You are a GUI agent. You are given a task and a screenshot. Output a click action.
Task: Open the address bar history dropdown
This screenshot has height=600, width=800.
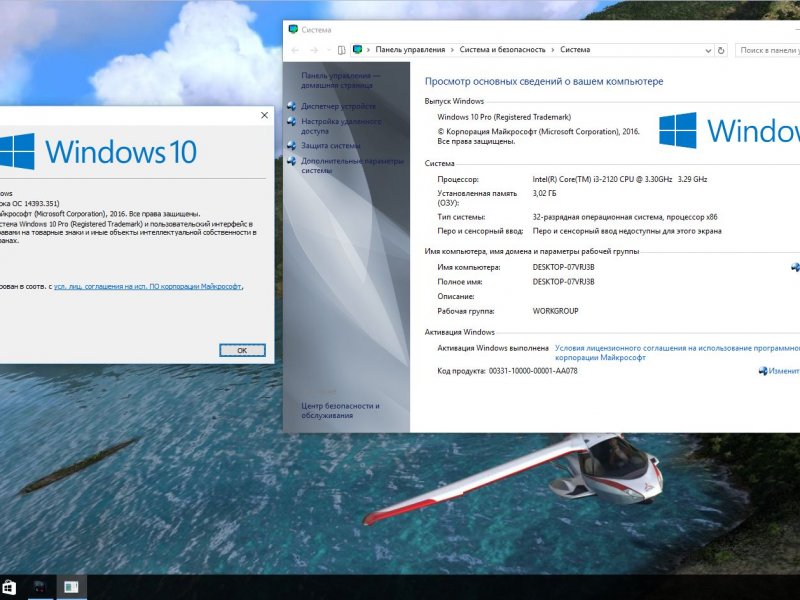click(x=708, y=51)
